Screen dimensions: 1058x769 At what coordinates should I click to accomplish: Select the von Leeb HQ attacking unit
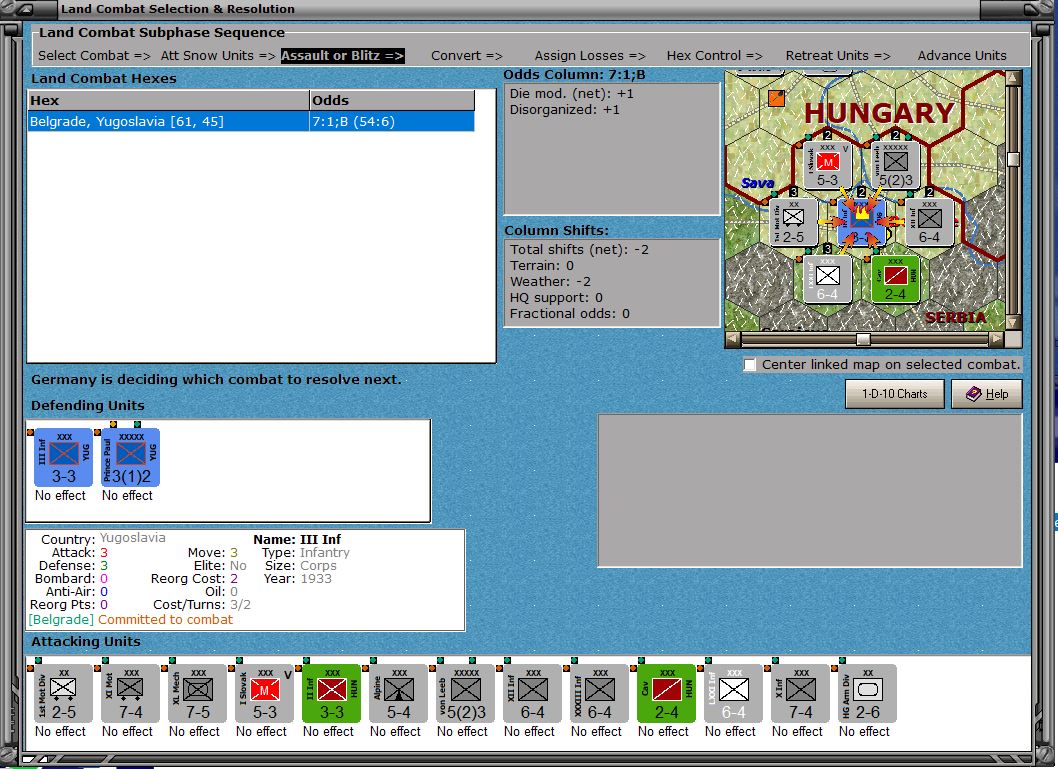[x=465, y=693]
